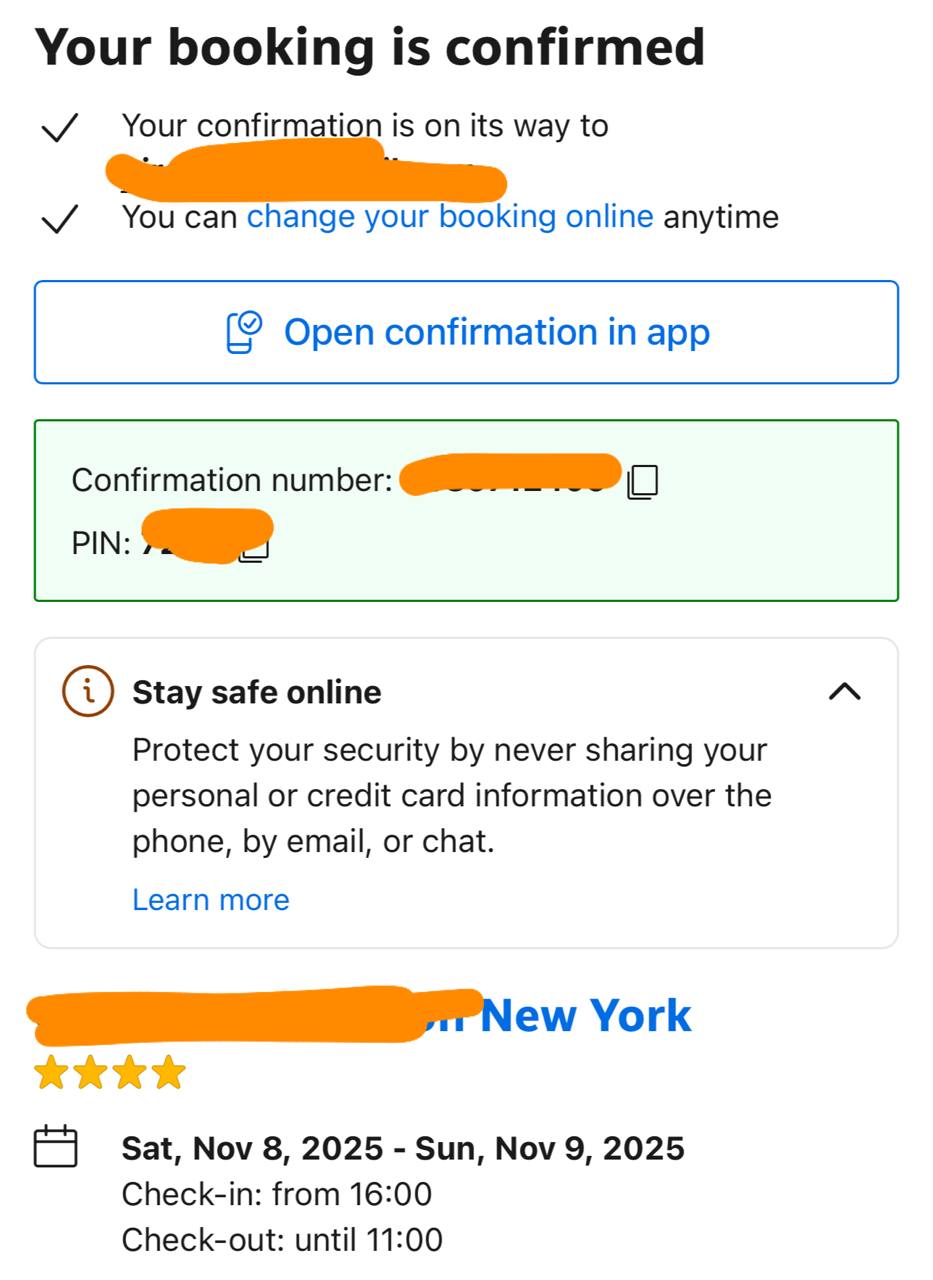Screen dimensions: 933x1280
Task: Click the info icon beside Stay safe online
Action: pos(88,691)
